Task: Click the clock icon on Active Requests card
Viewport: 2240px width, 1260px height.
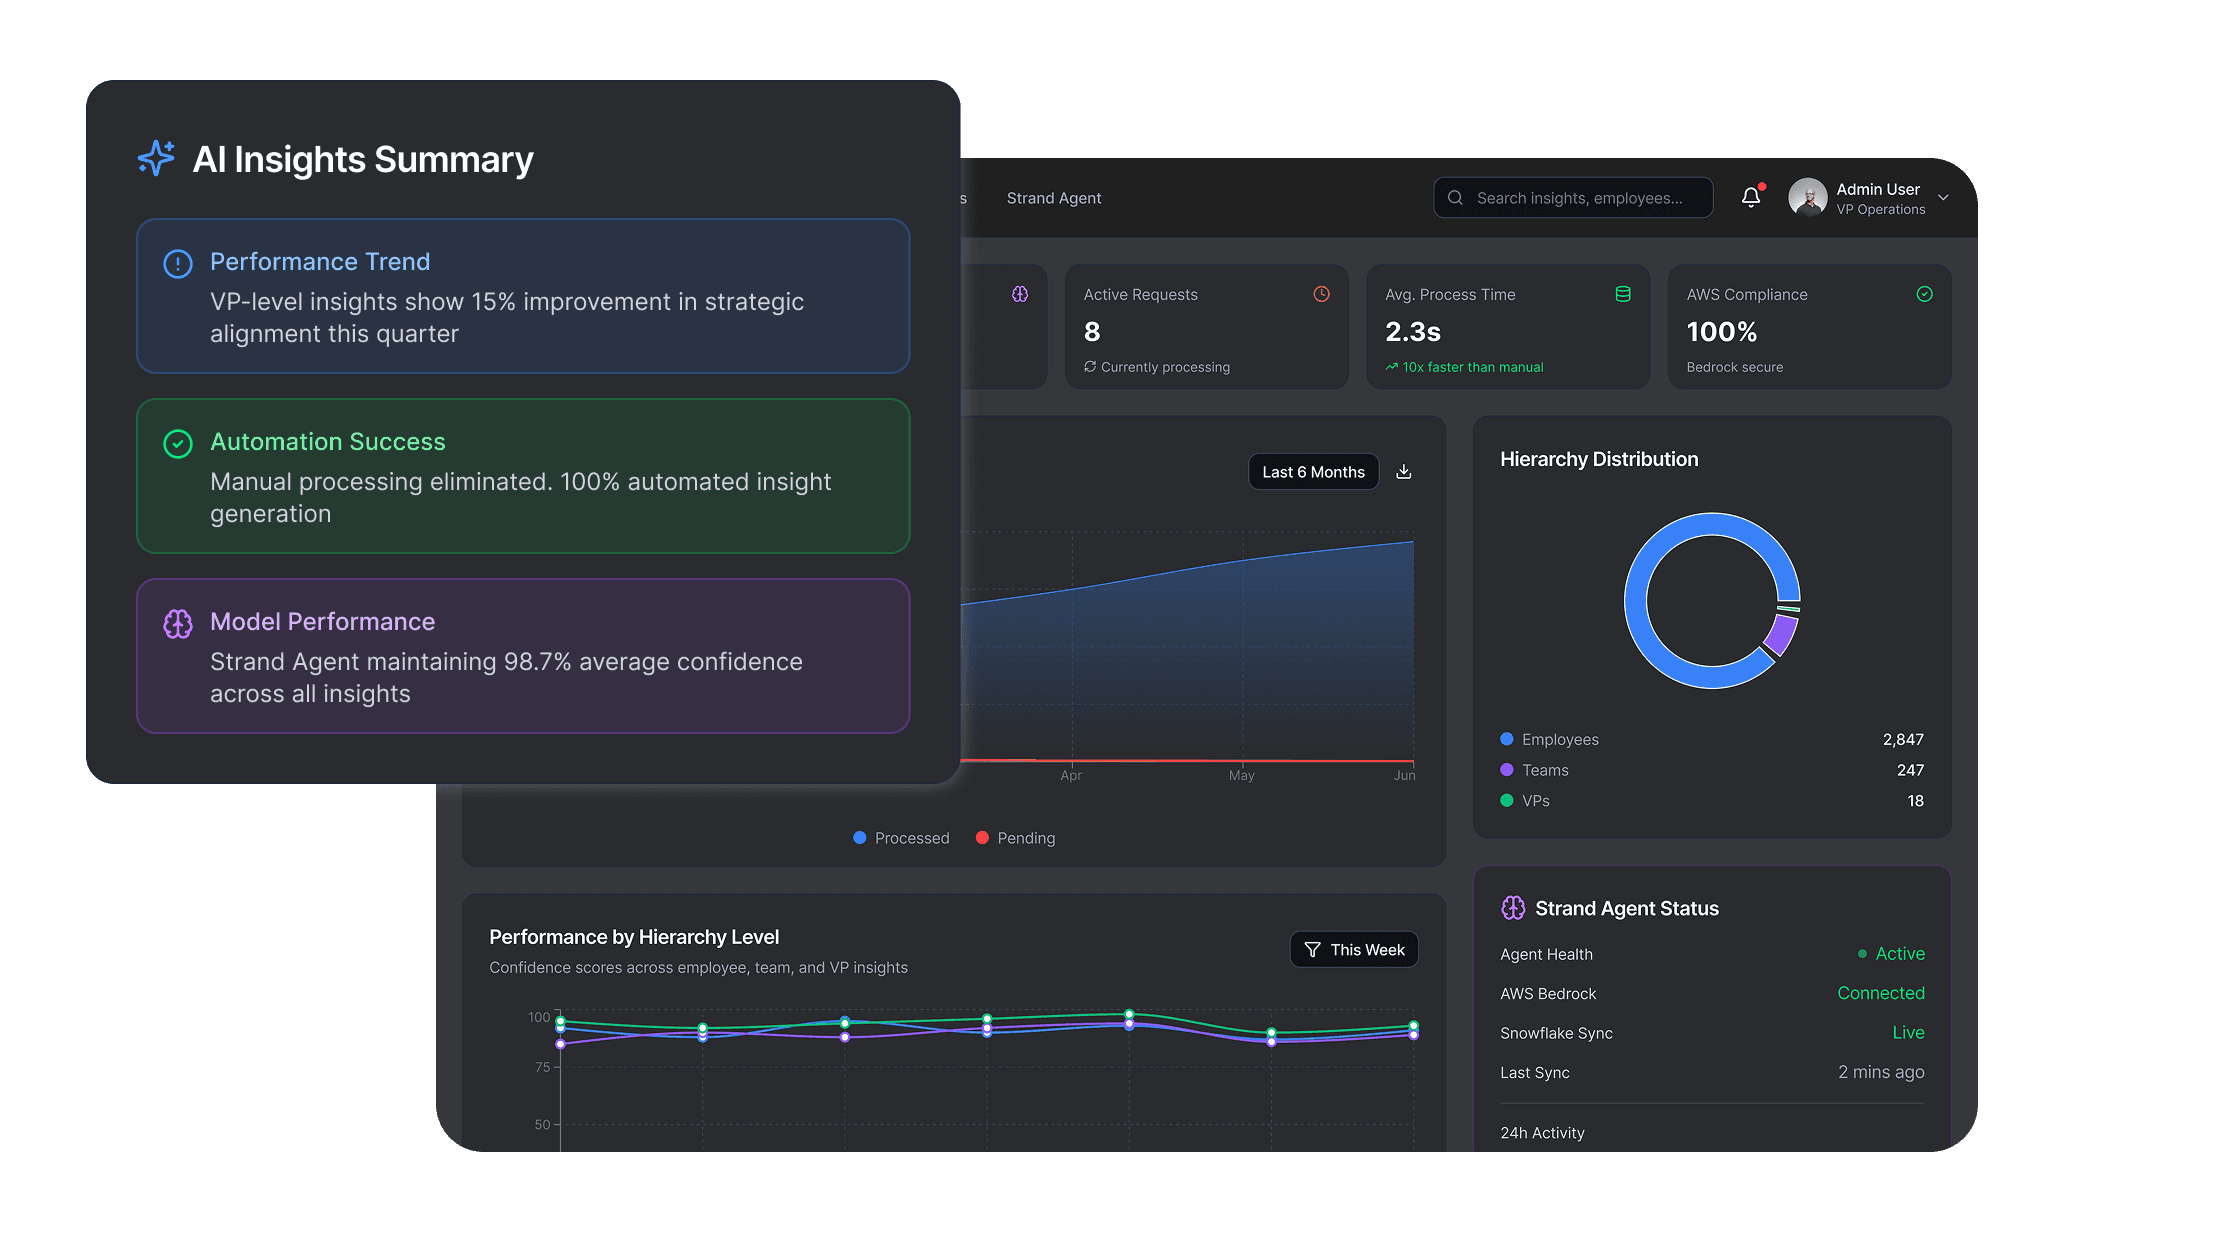Action: tap(1321, 294)
